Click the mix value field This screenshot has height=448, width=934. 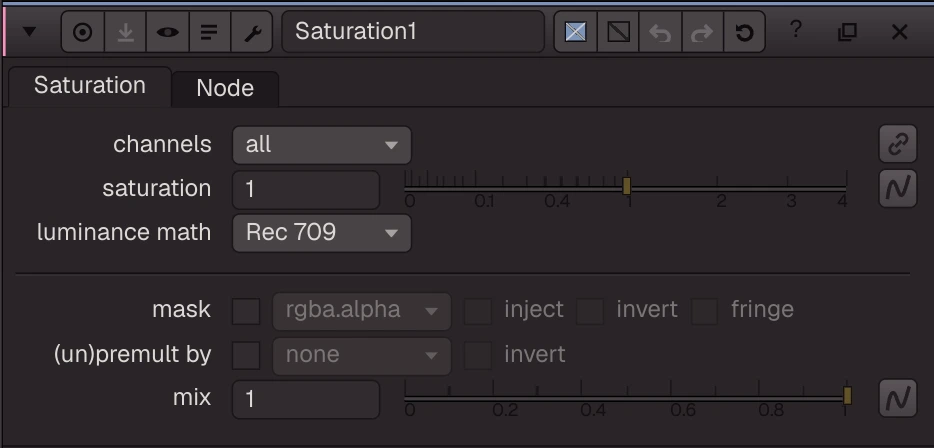[x=306, y=399]
